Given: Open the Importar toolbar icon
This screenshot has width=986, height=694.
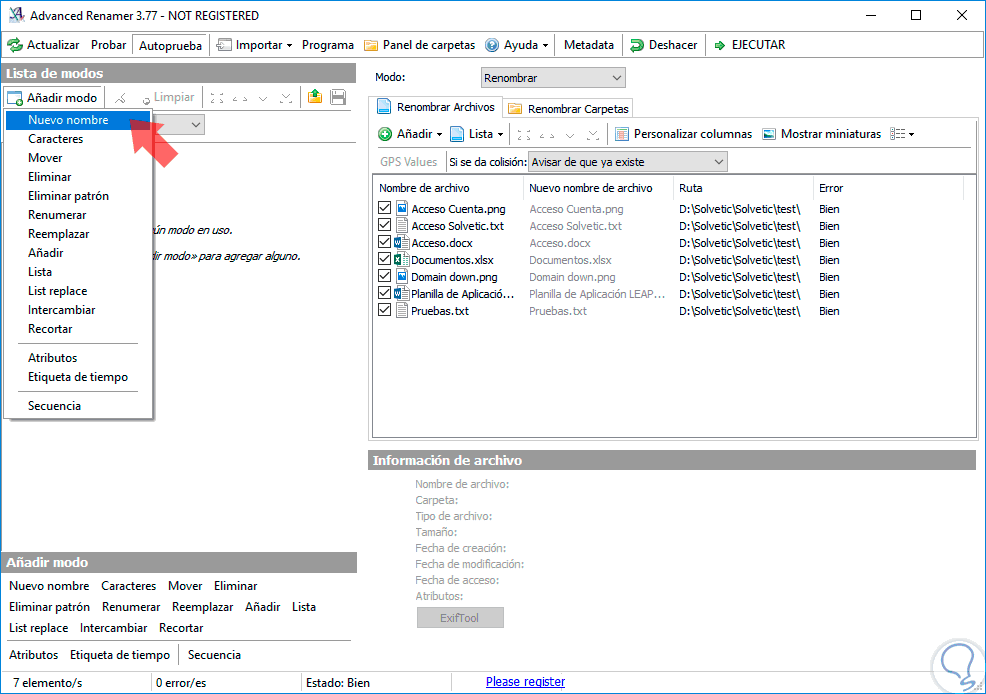Looking at the screenshot, I should click(224, 45).
